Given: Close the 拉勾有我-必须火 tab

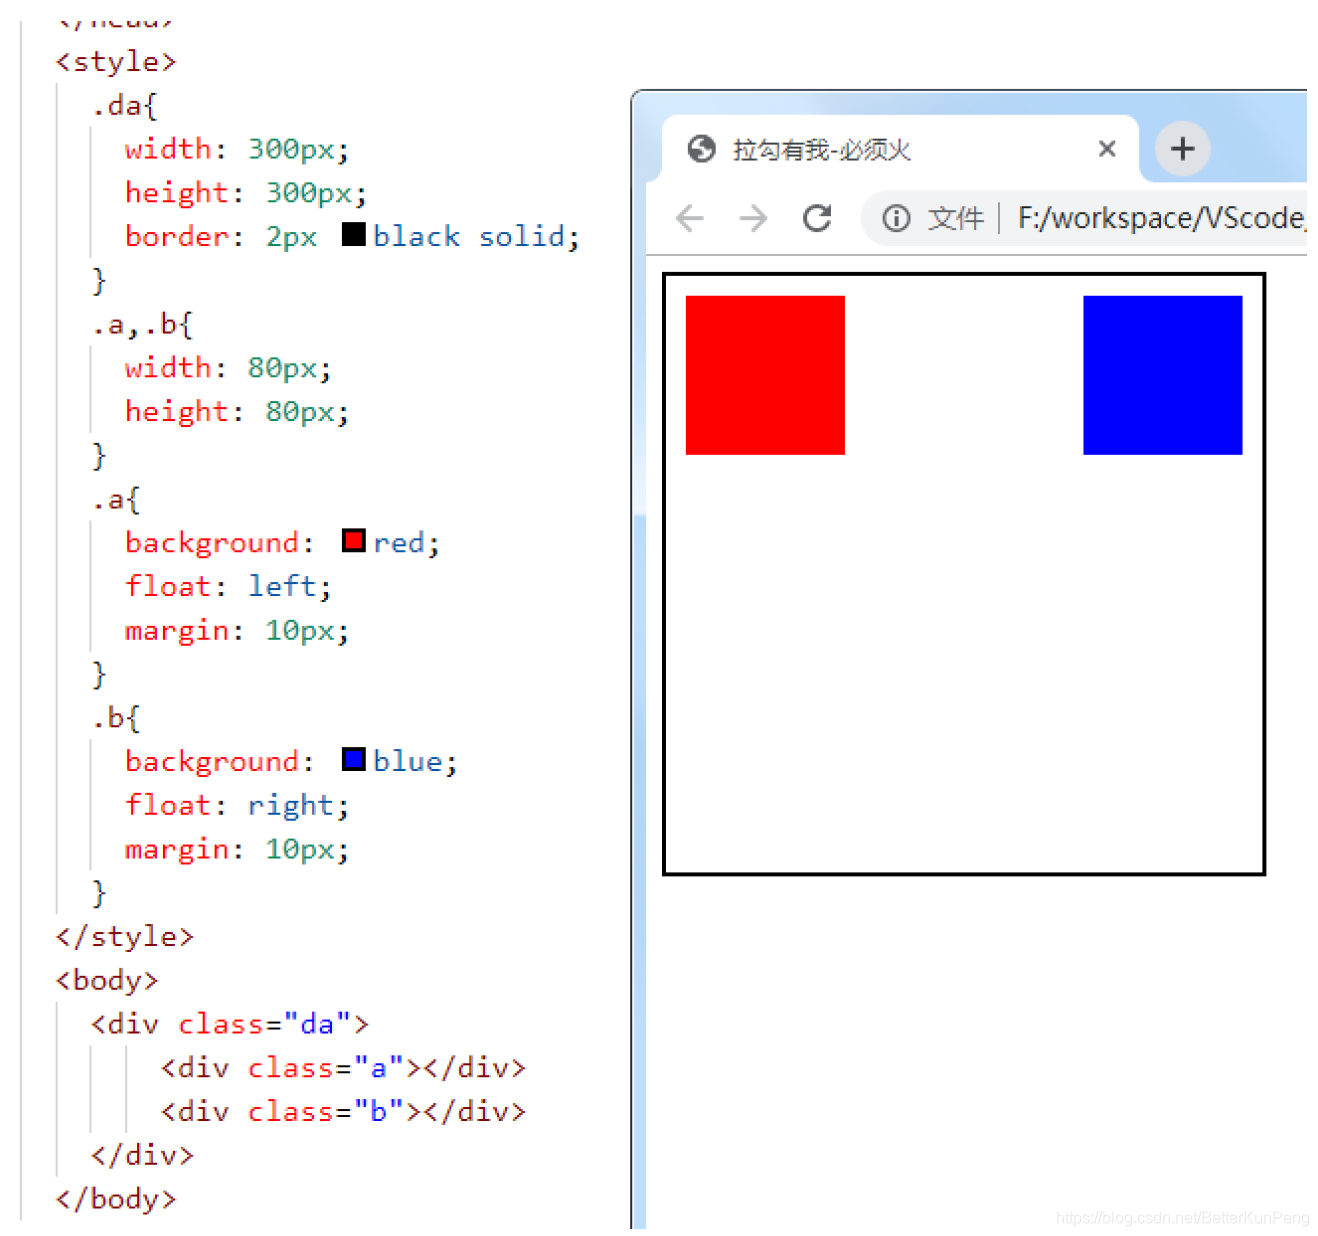Looking at the screenshot, I should click(1107, 149).
